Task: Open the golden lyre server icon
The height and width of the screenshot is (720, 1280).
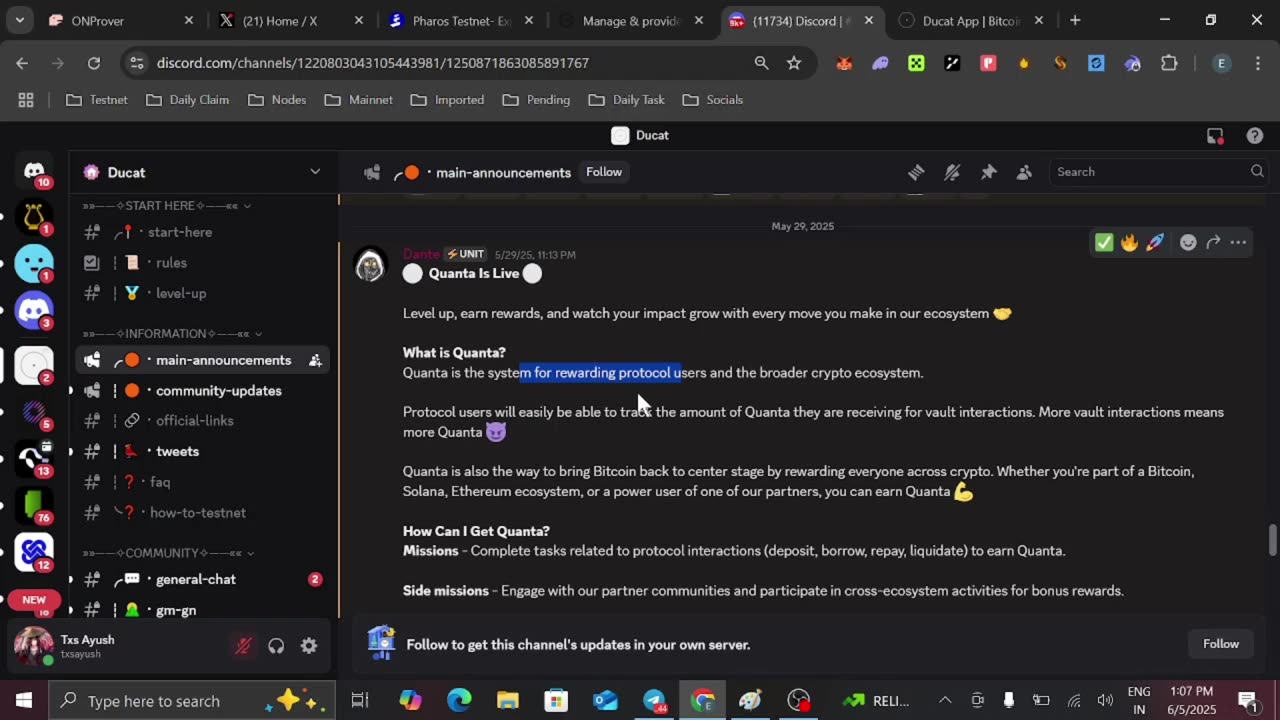Action: [34, 216]
